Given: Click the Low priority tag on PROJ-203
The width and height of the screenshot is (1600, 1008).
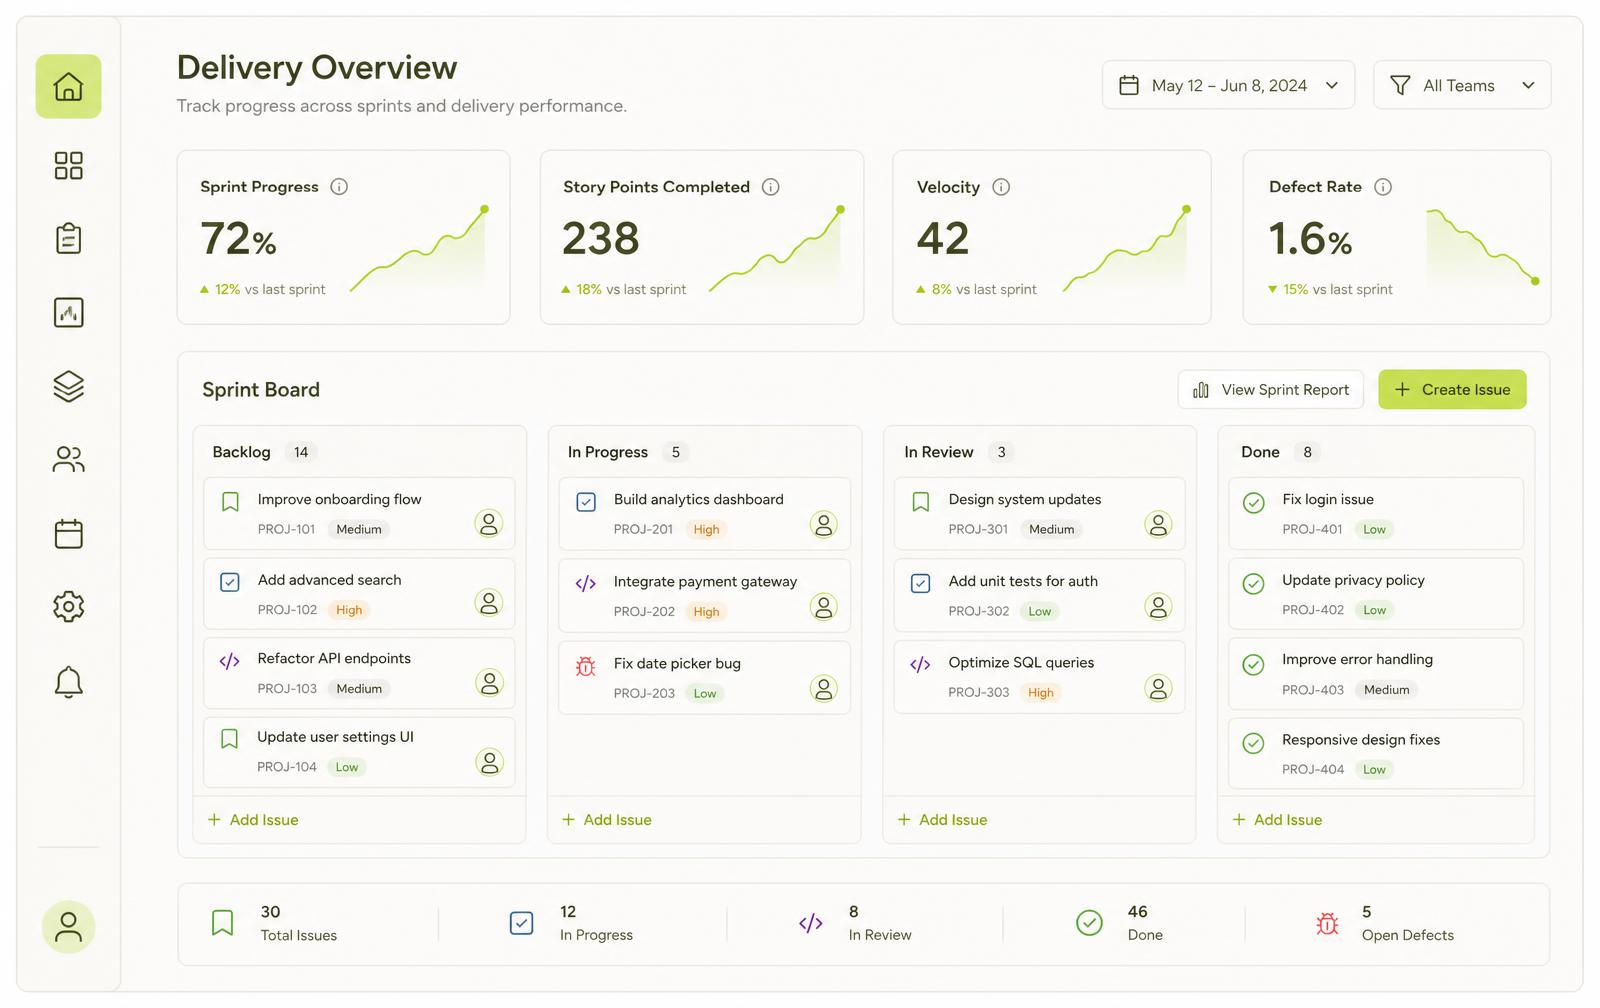Looking at the screenshot, I should tap(705, 694).
